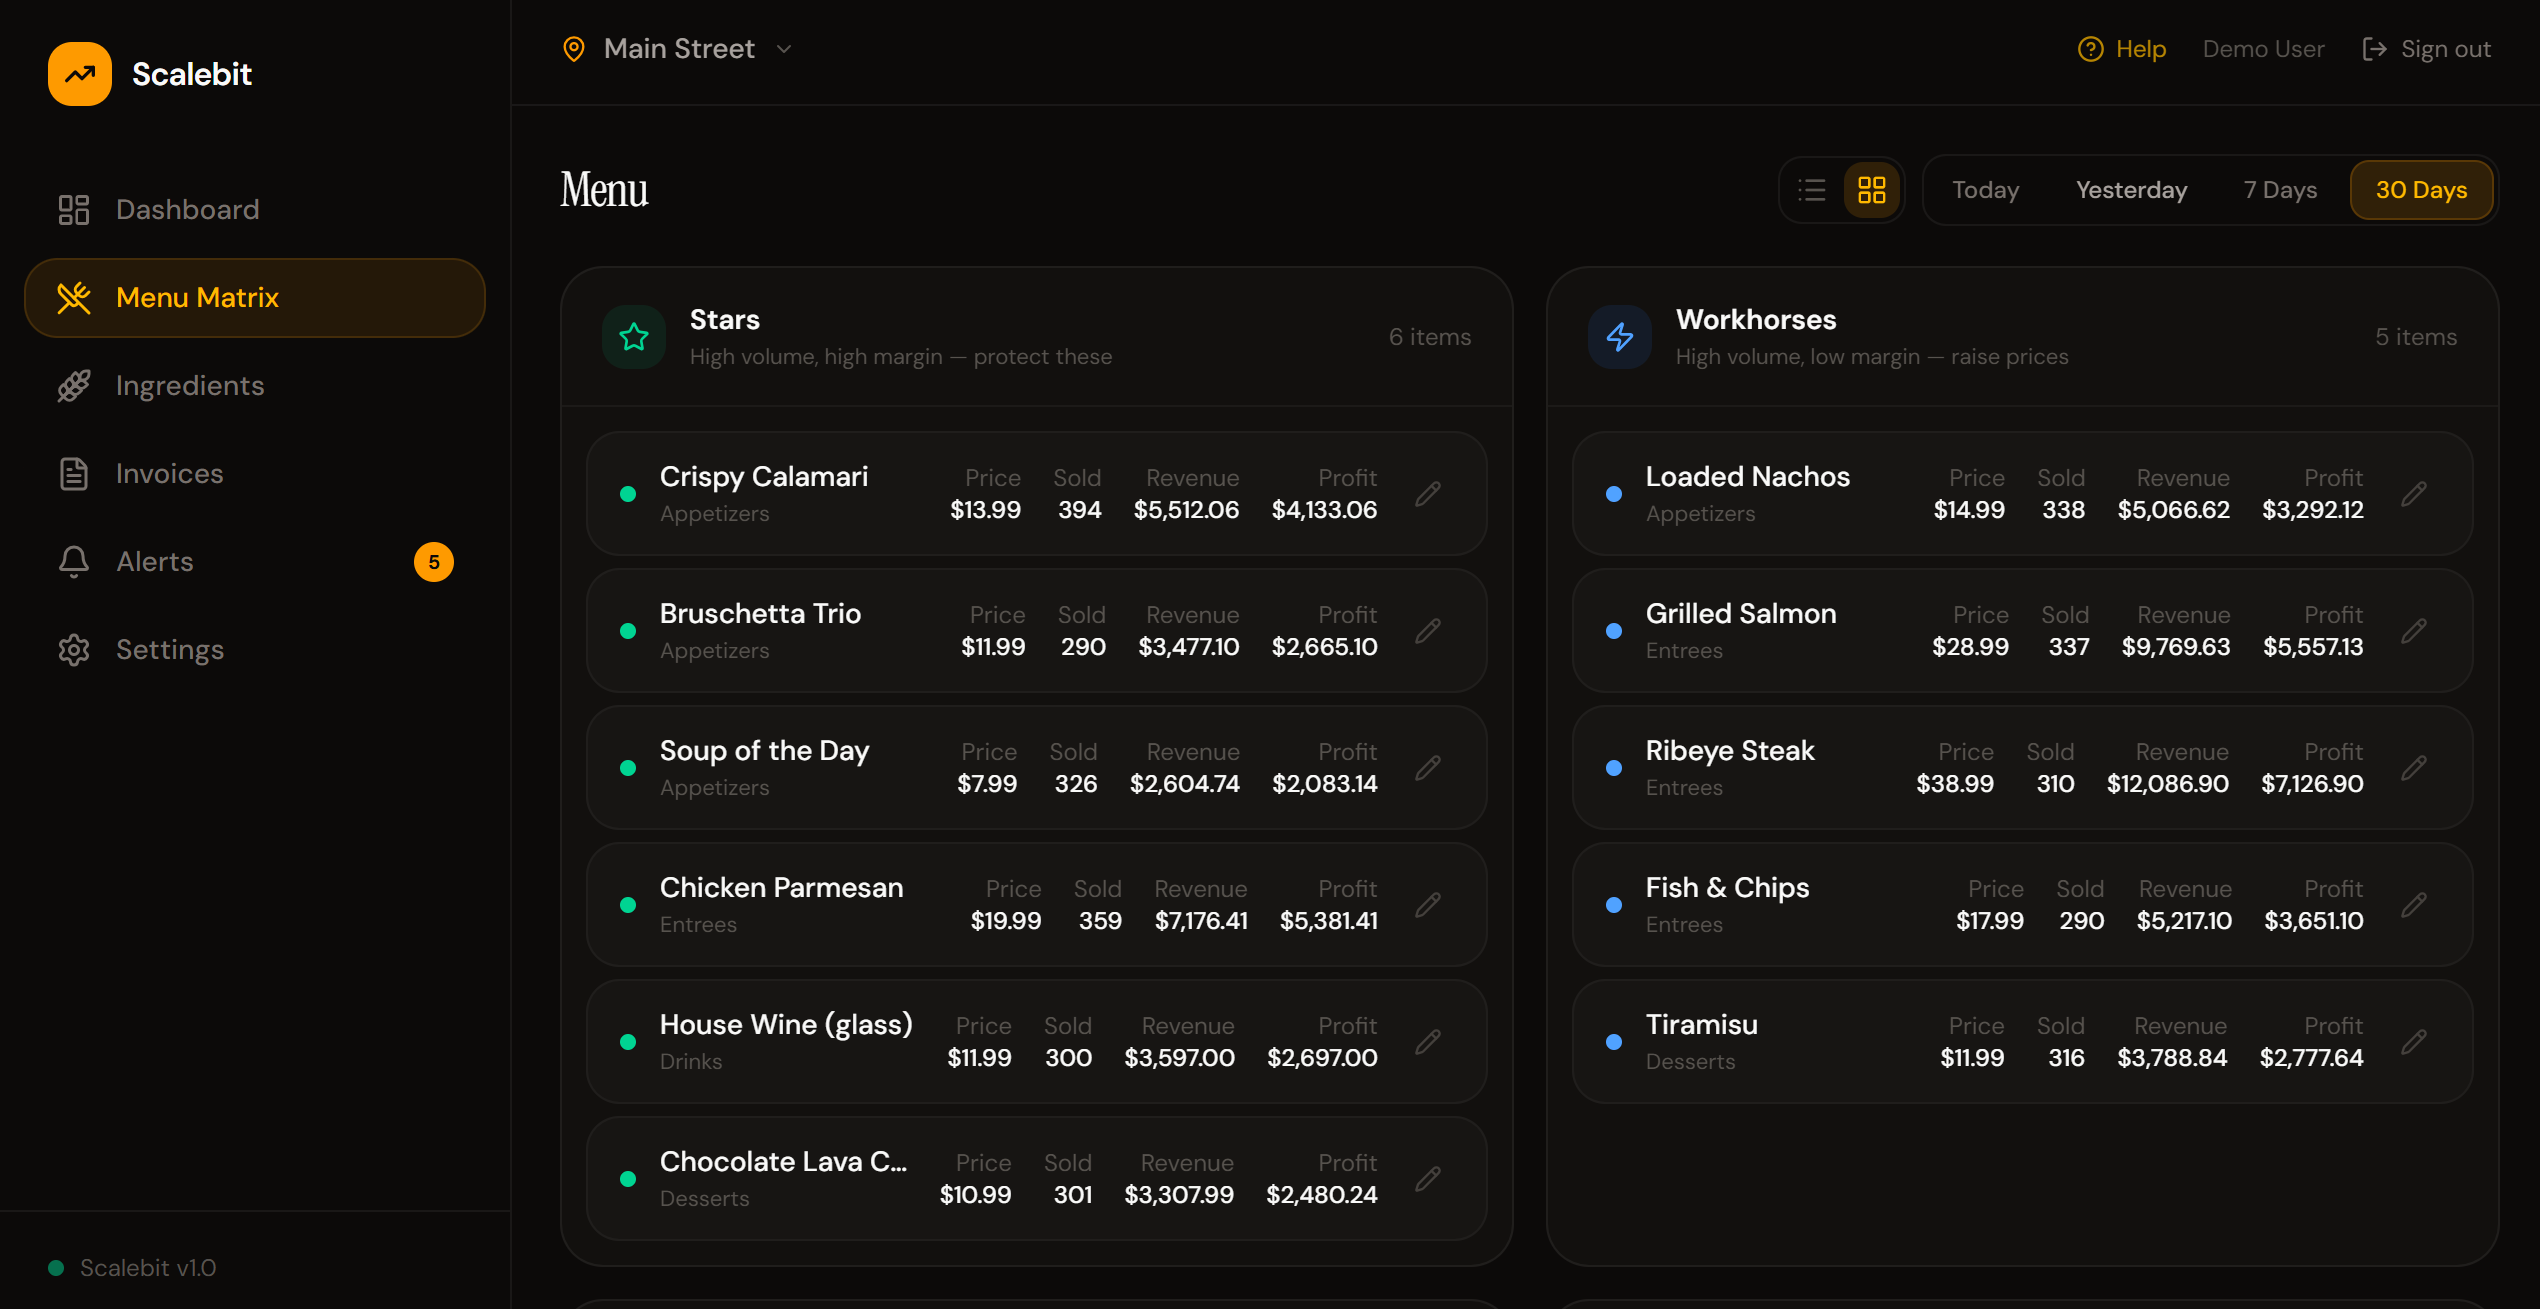Click pencil icon next to Tiramisu
Screen dimensions: 2540x1309
(x=2414, y=1042)
